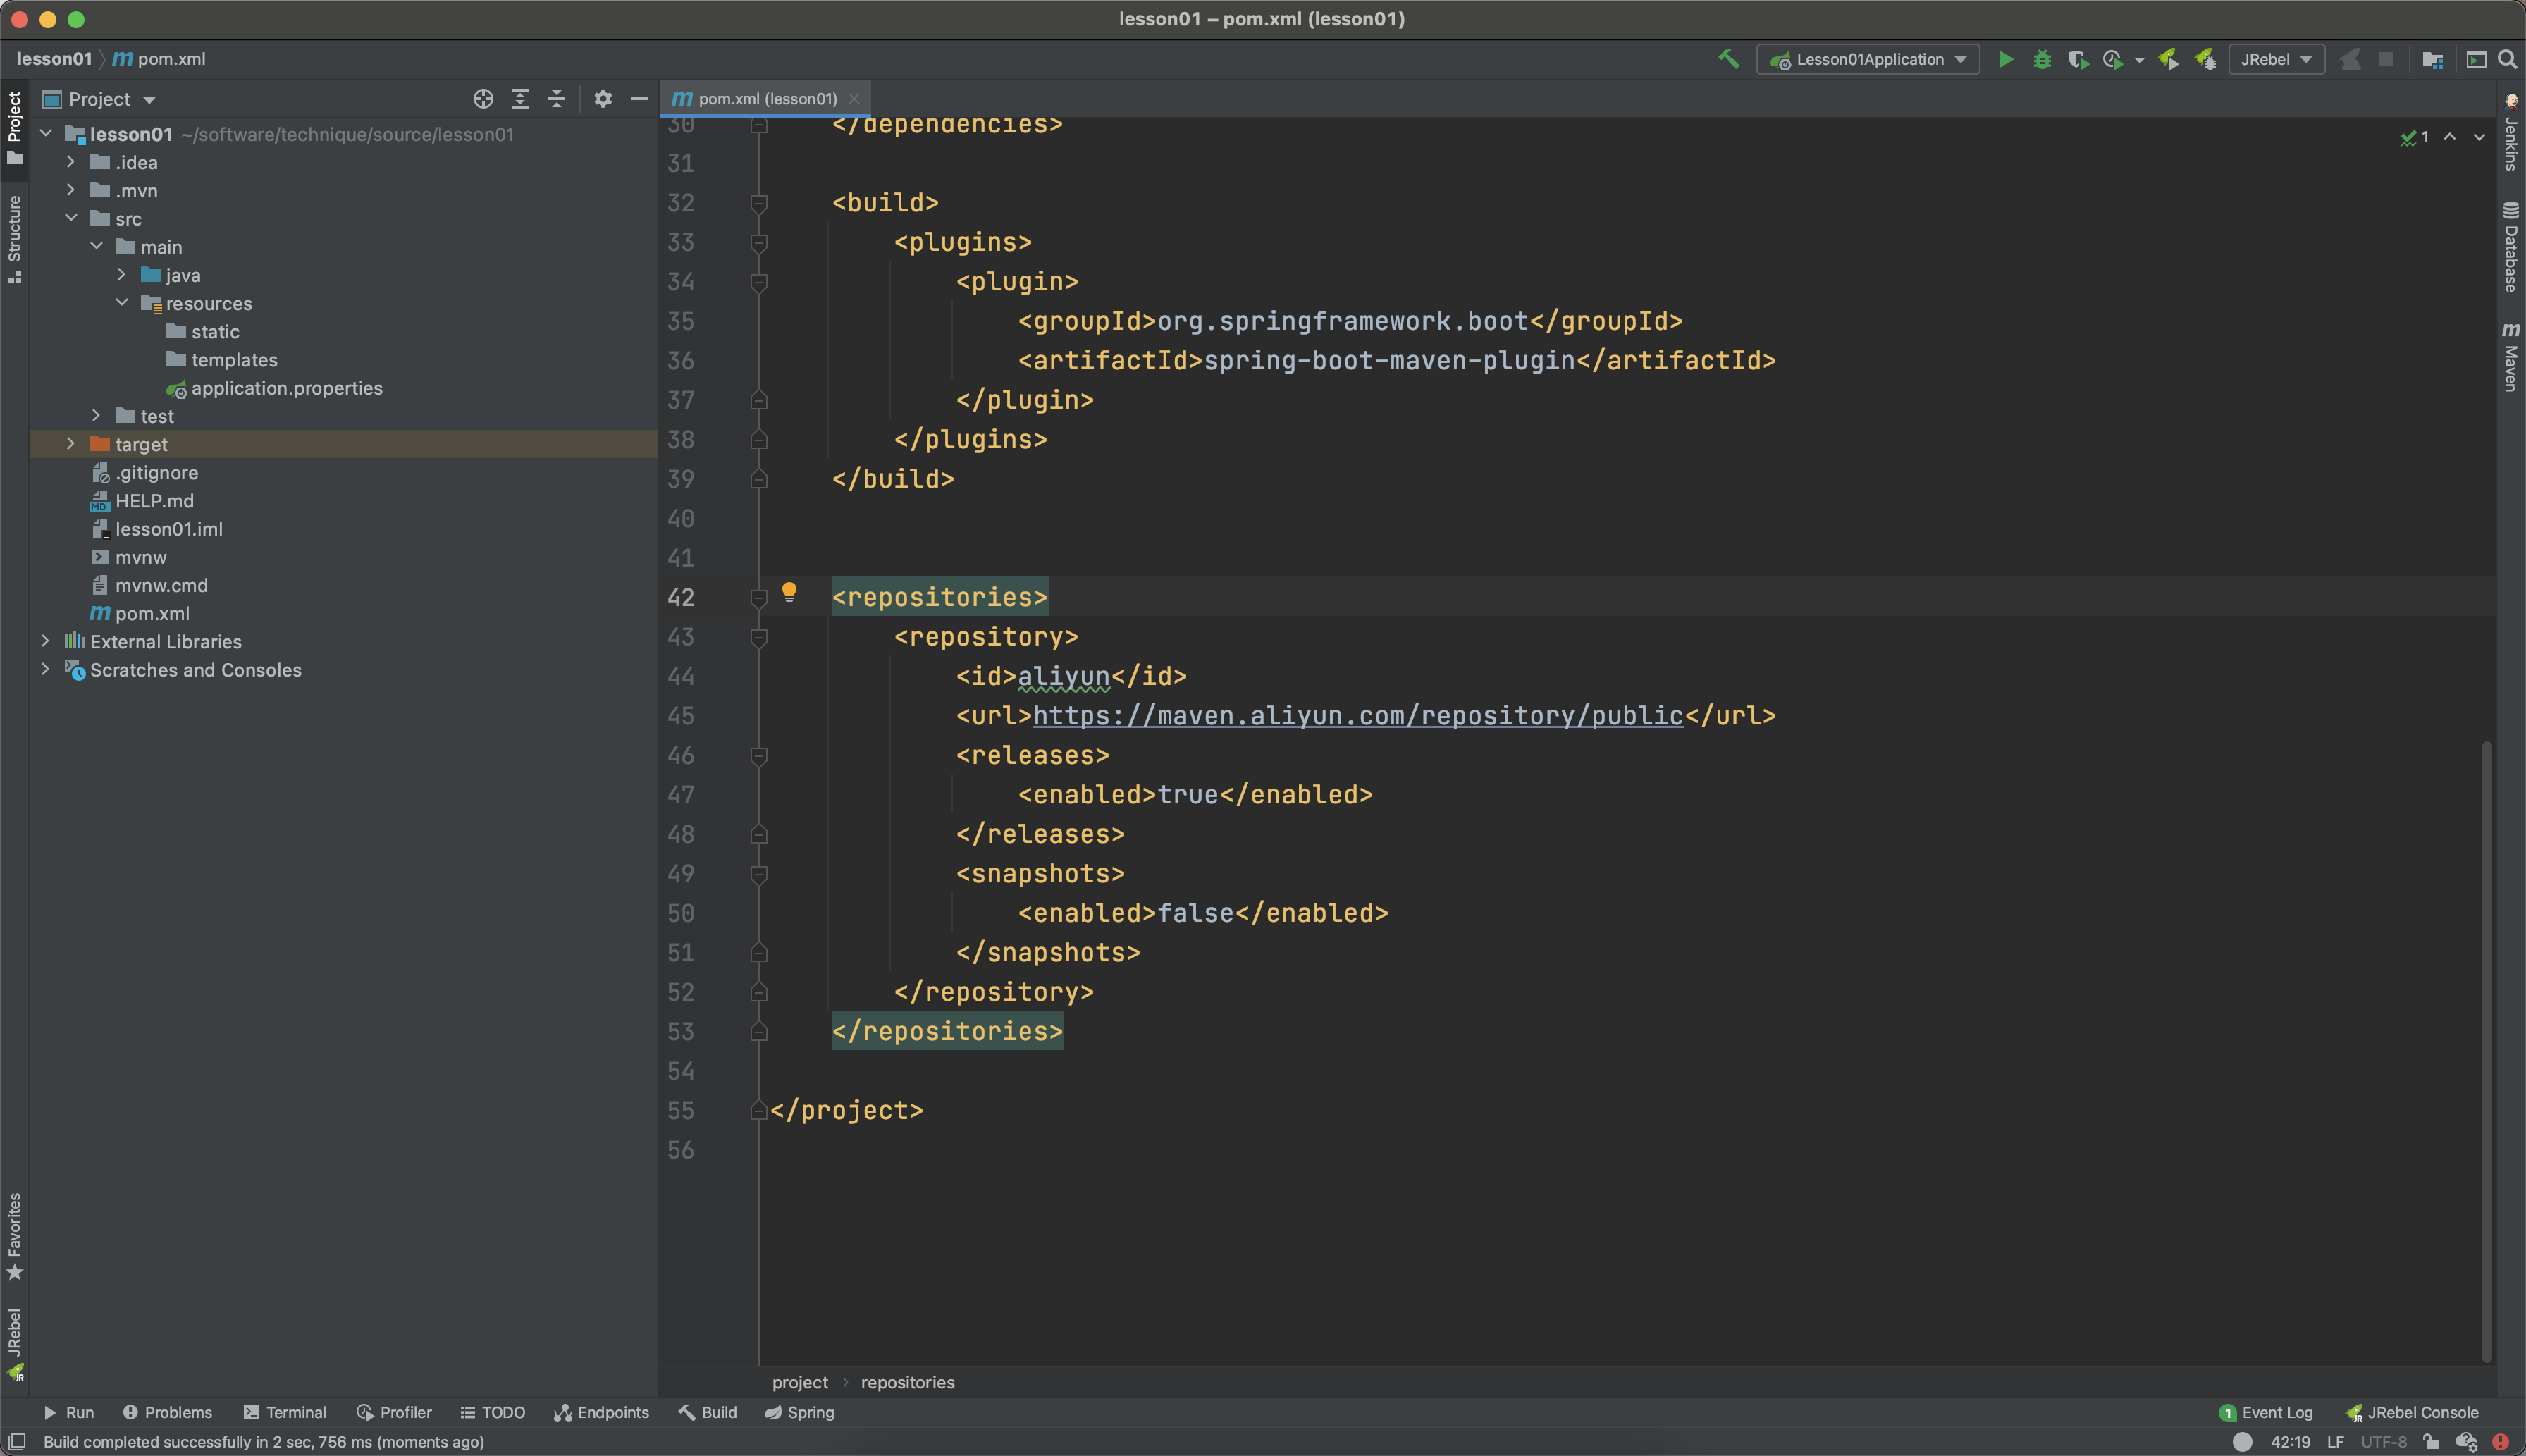Click the 42:19 cursor position in status bar
Viewport: 2526px width, 1456px height.
coord(2290,1442)
